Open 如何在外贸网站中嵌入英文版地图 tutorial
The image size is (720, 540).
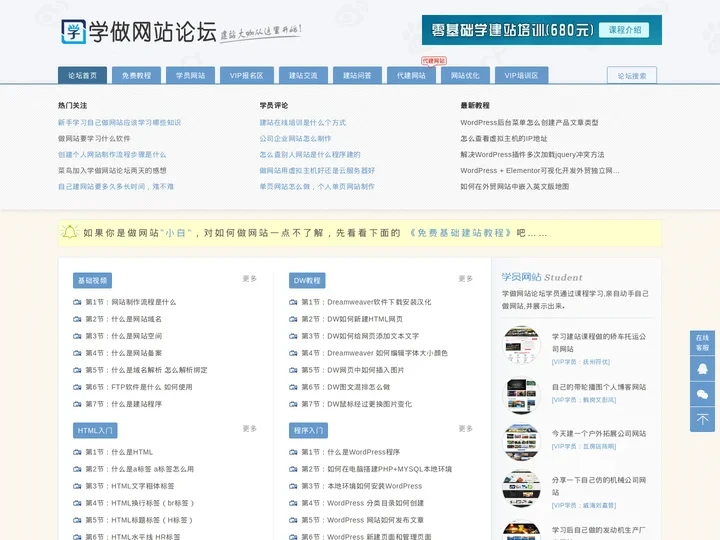point(515,187)
